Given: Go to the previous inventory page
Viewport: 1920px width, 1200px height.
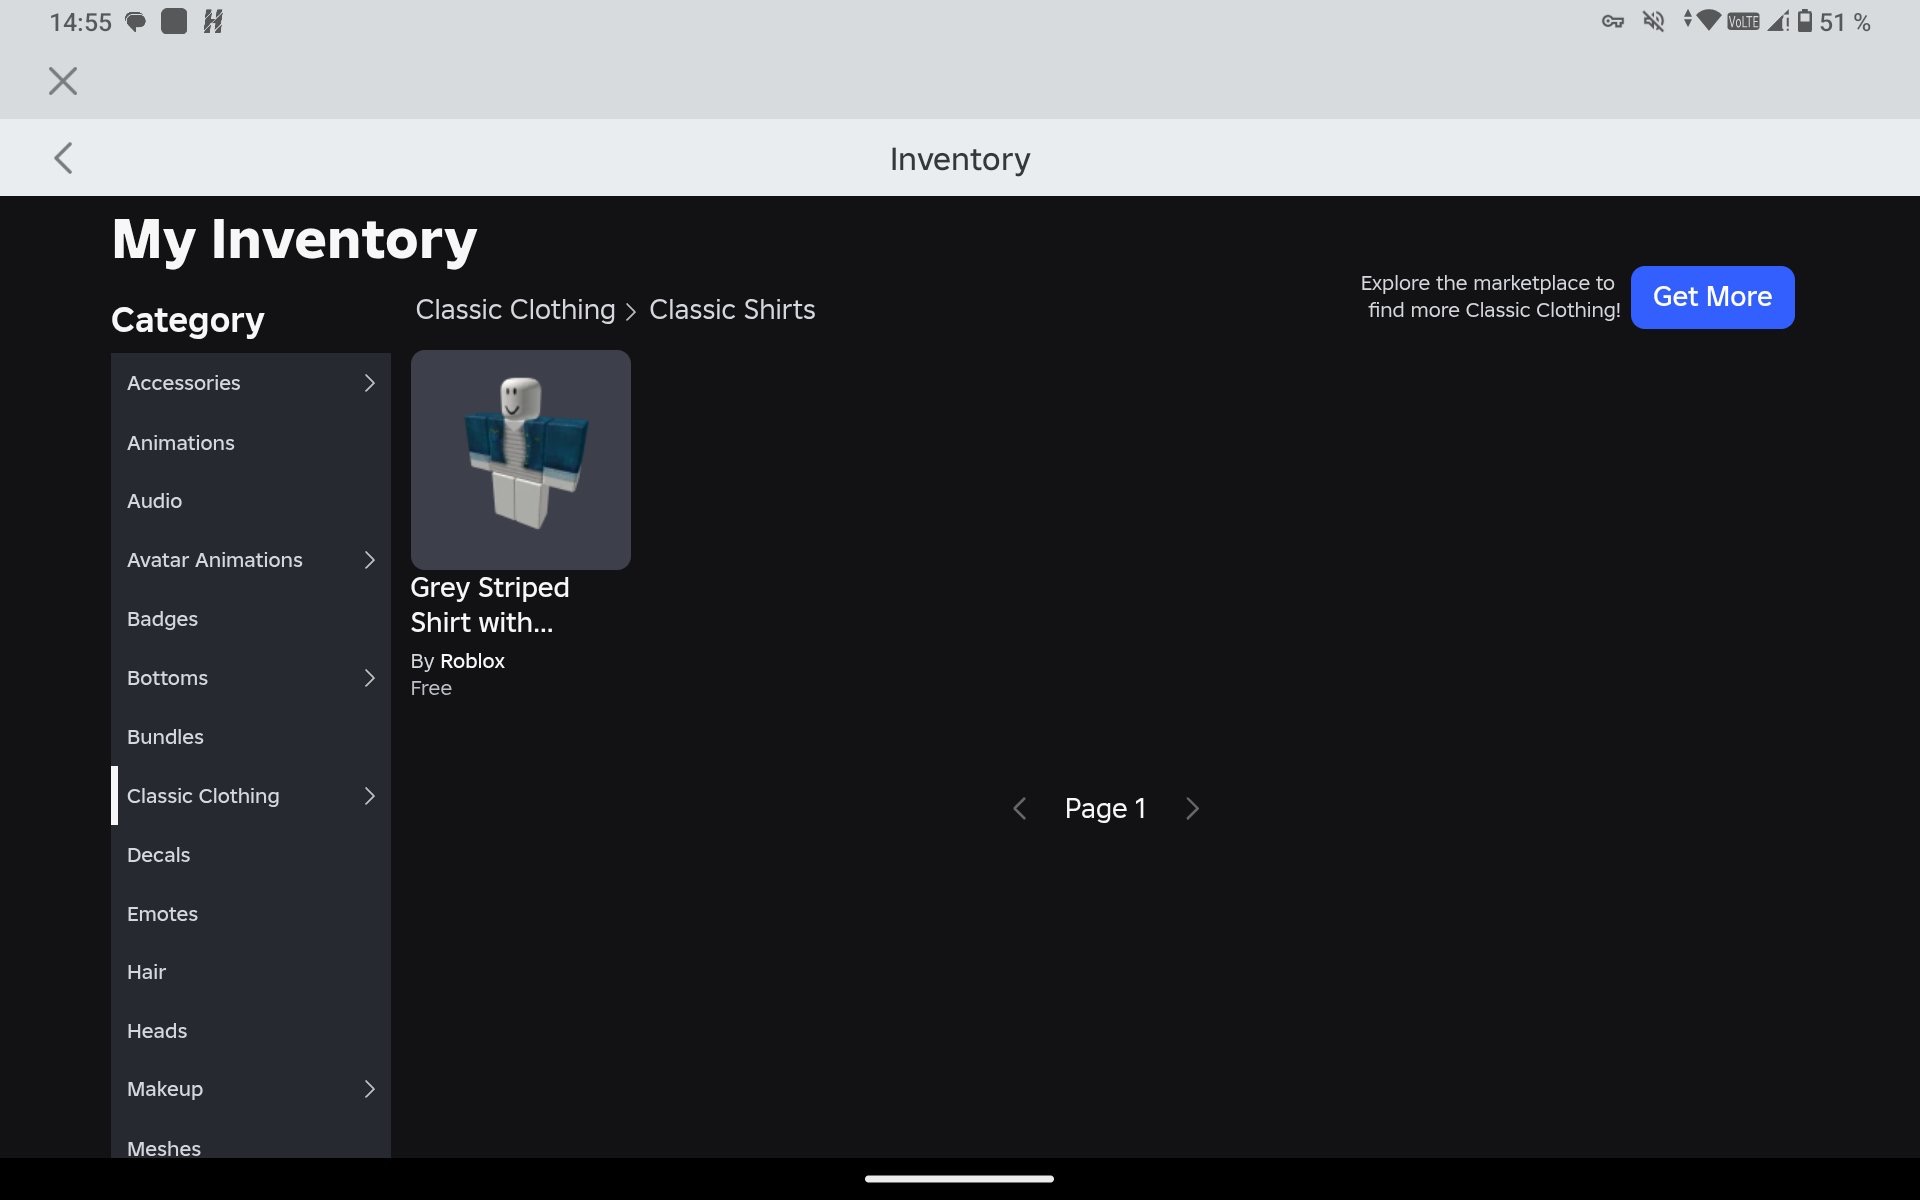Looking at the screenshot, I should point(1019,808).
